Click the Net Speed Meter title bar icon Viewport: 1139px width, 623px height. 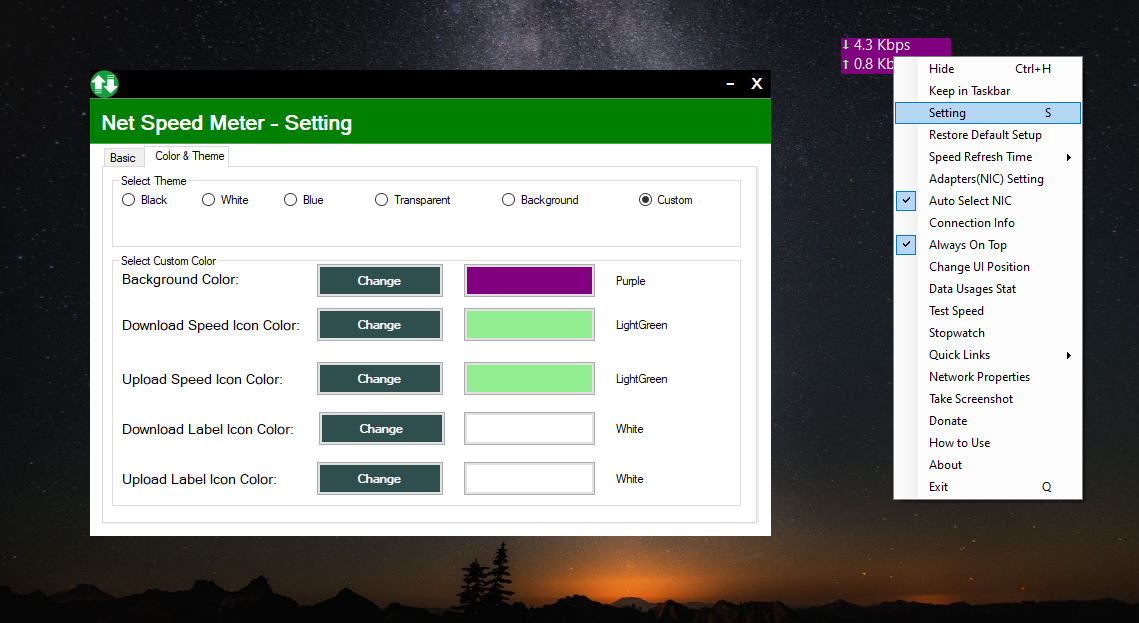104,84
